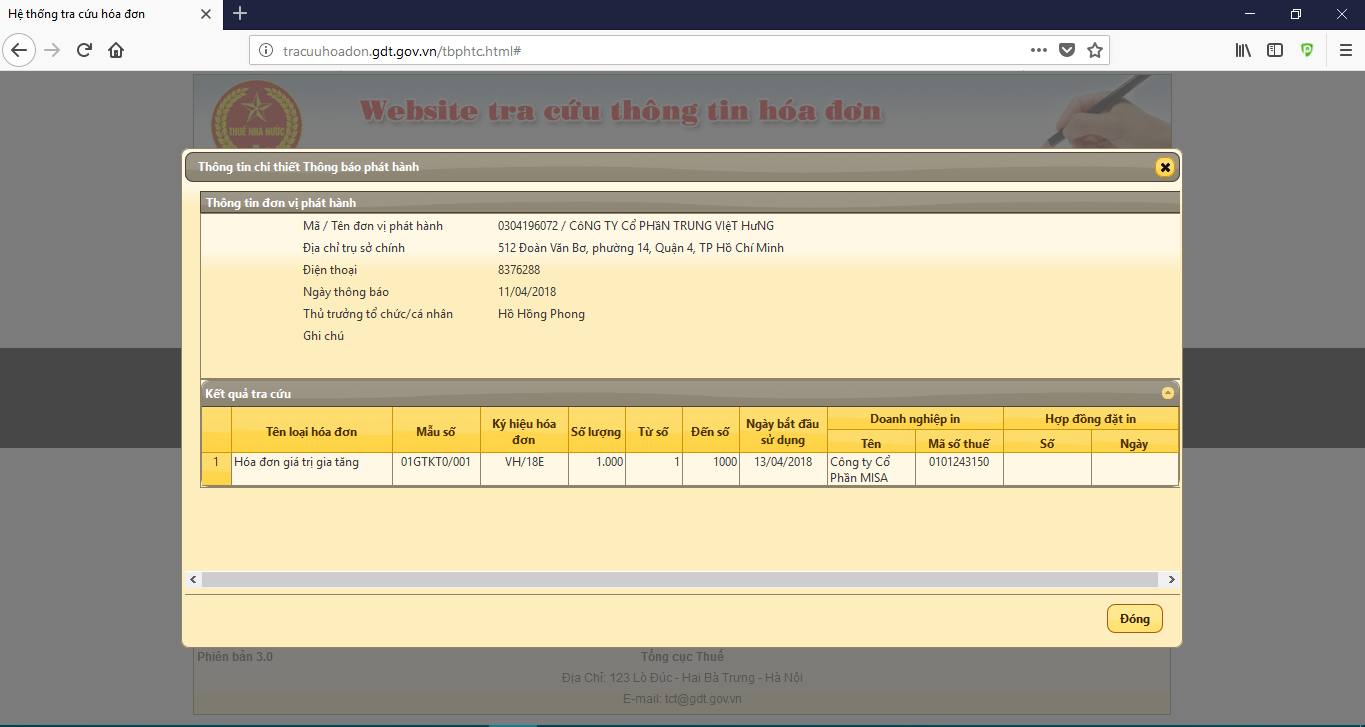Screen dimensions: 1365x727
Task: Go to browser Home page
Action: (116, 50)
